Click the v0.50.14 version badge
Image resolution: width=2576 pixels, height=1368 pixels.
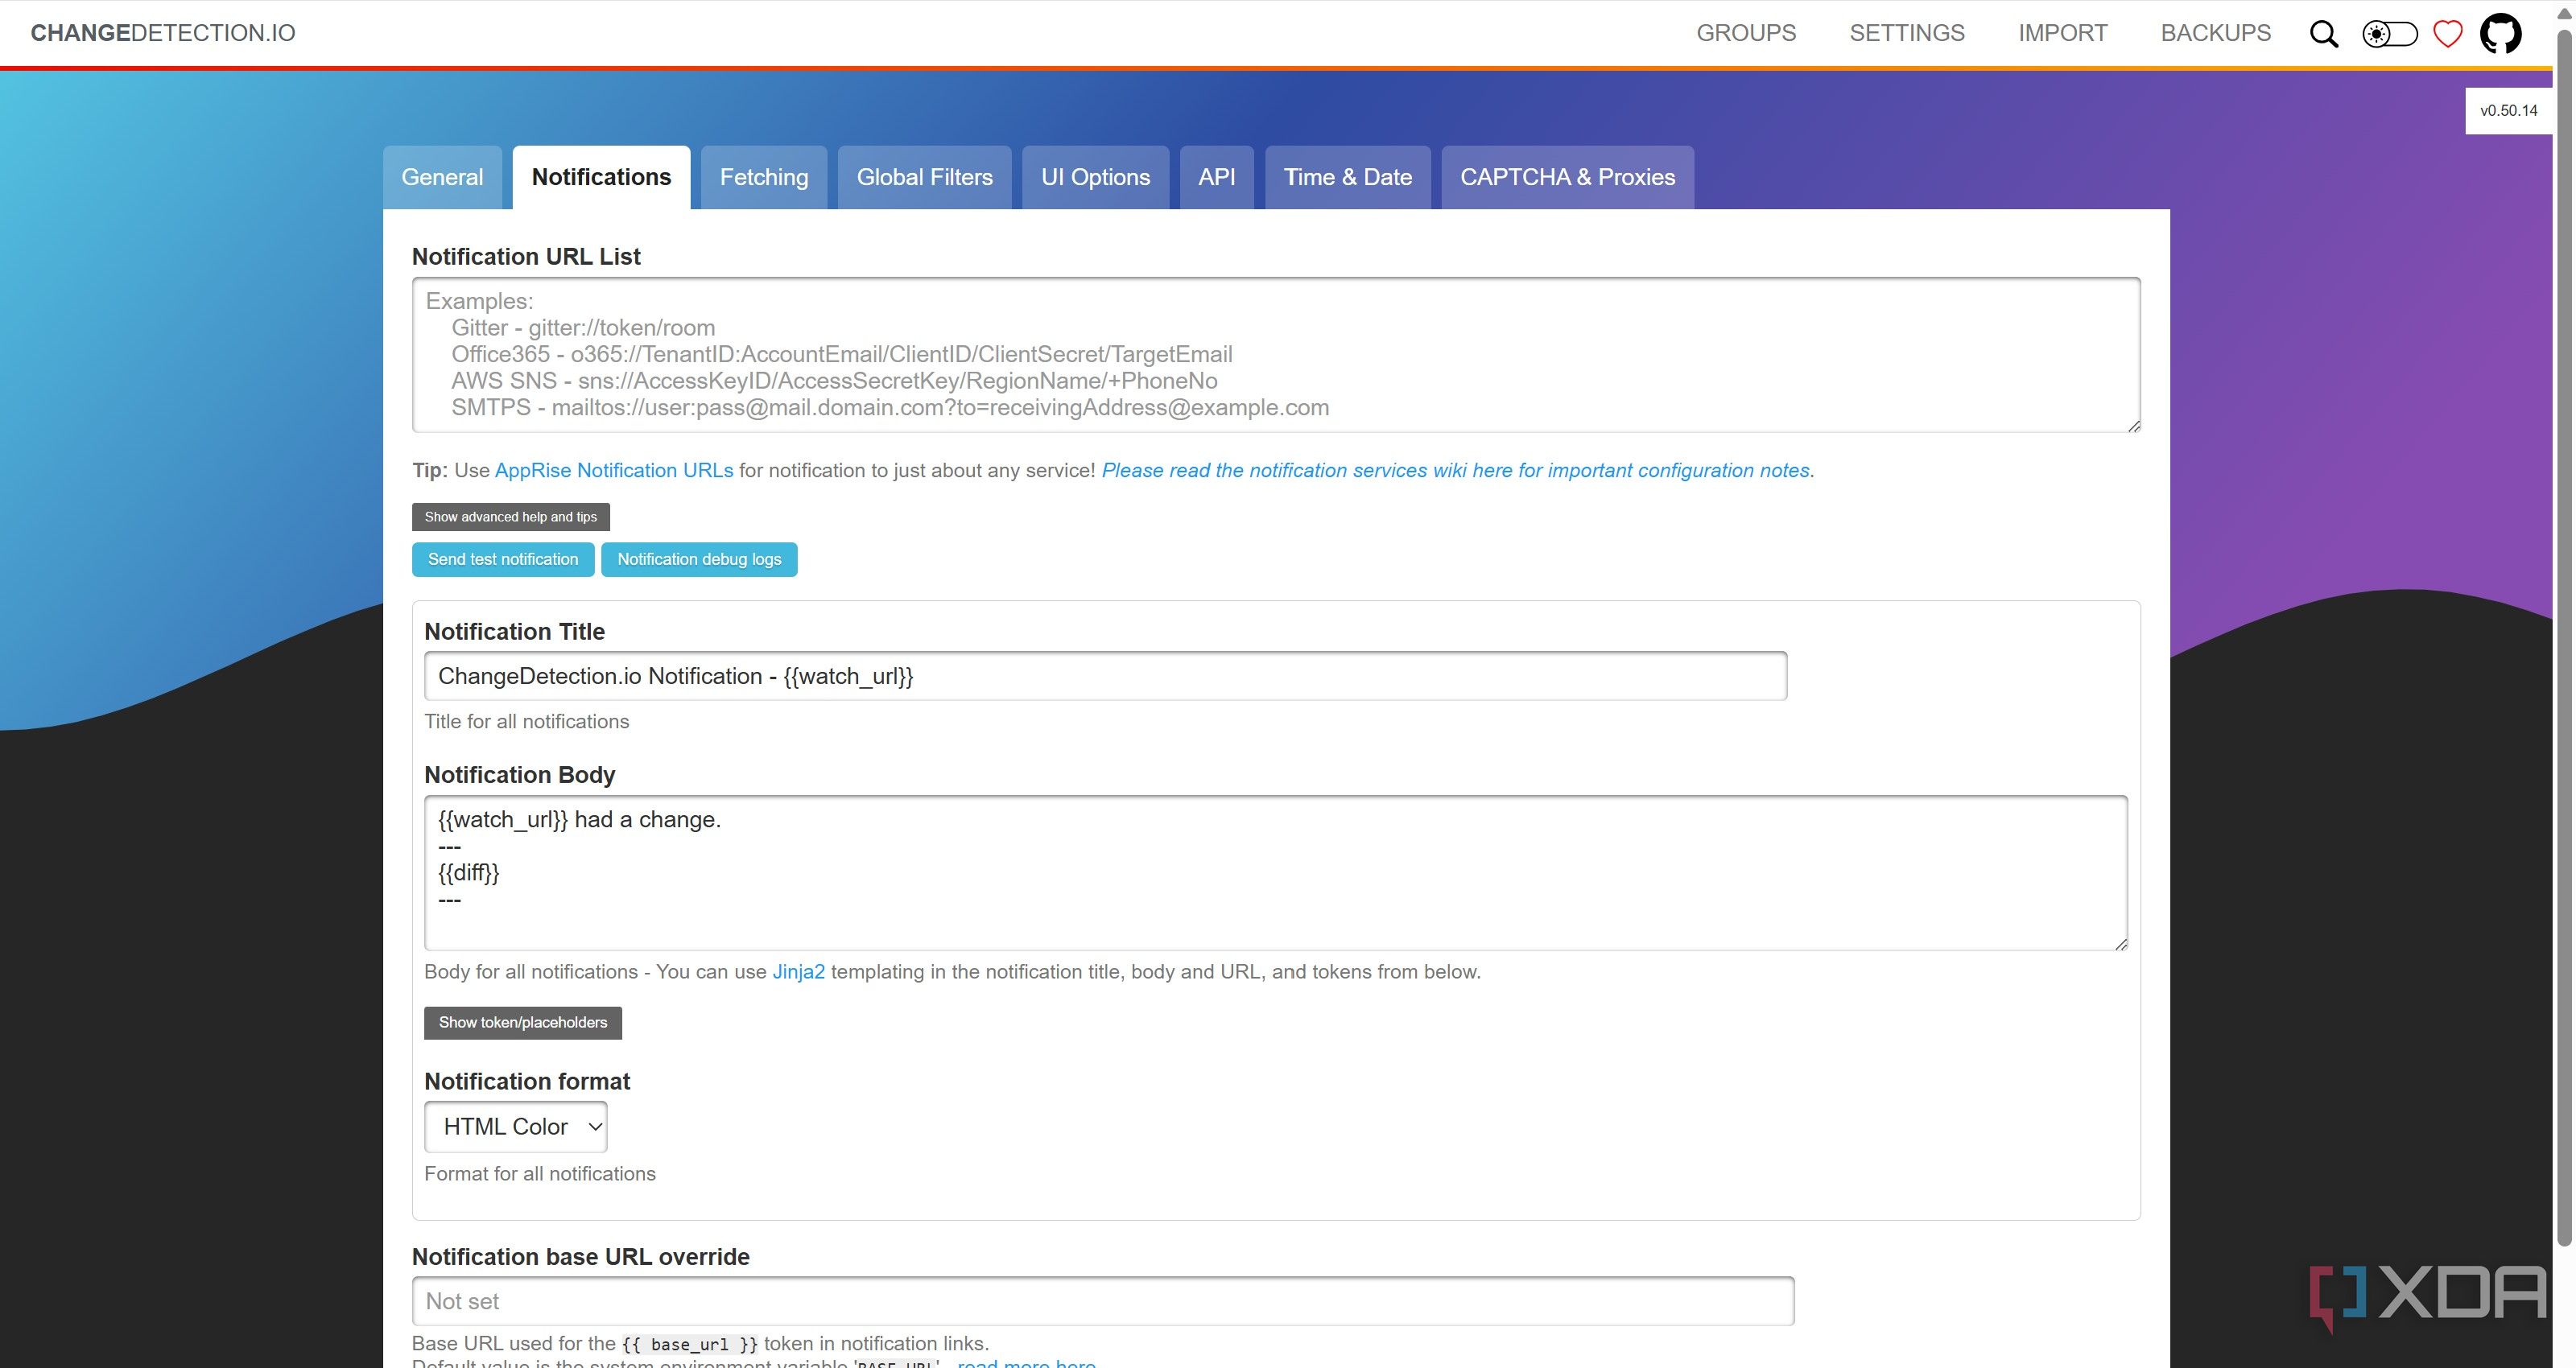click(x=2509, y=111)
